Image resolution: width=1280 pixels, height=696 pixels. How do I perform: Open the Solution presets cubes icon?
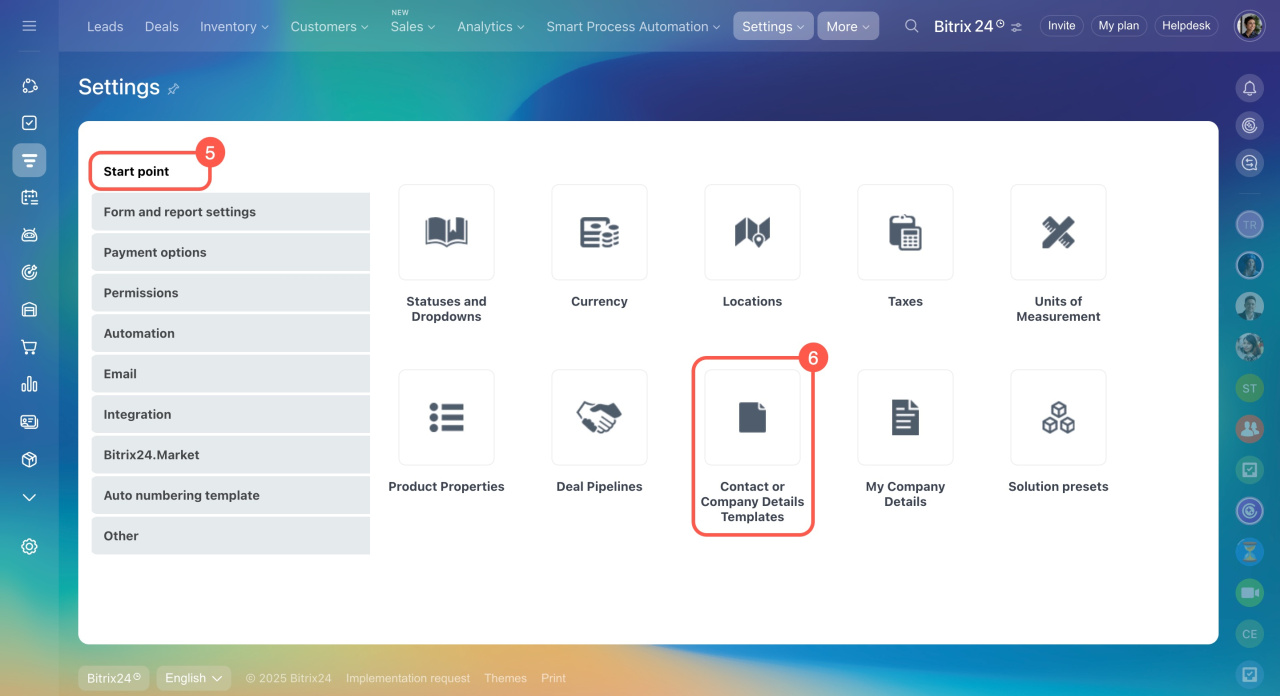[x=1058, y=417]
